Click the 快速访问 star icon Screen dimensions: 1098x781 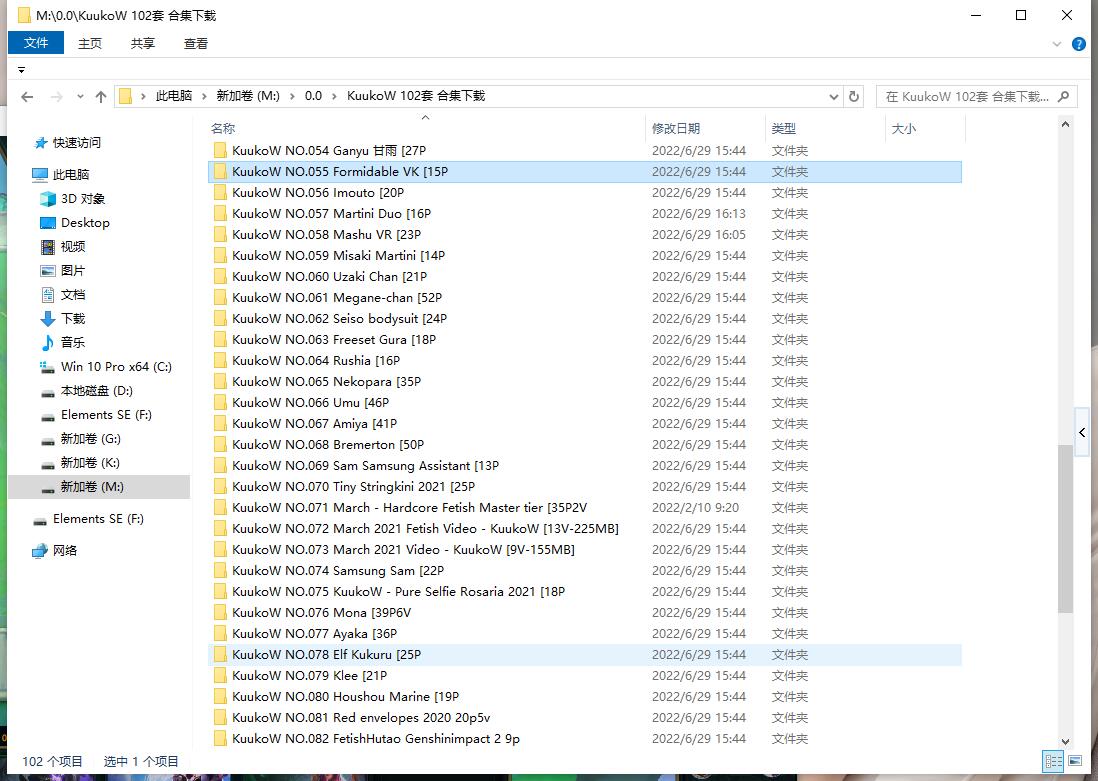pos(41,143)
